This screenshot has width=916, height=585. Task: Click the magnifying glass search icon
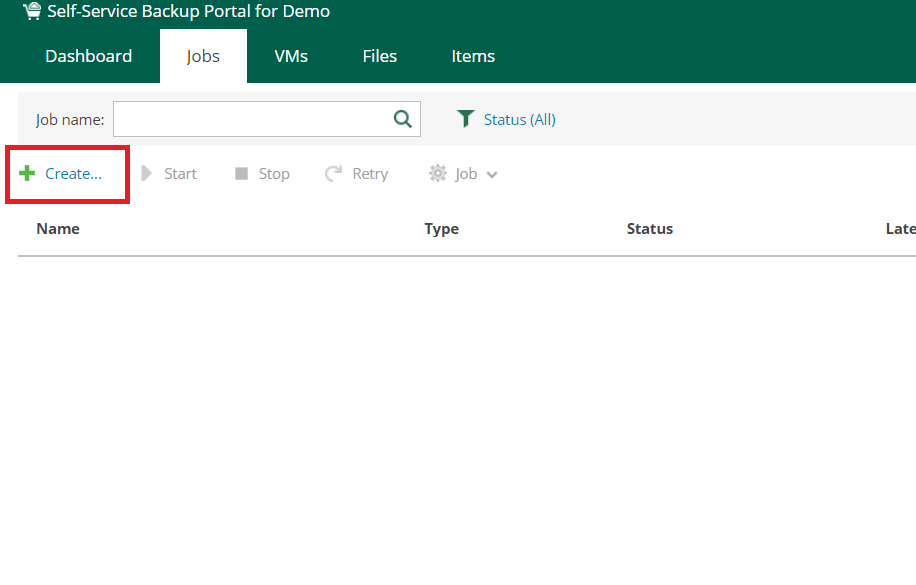403,119
